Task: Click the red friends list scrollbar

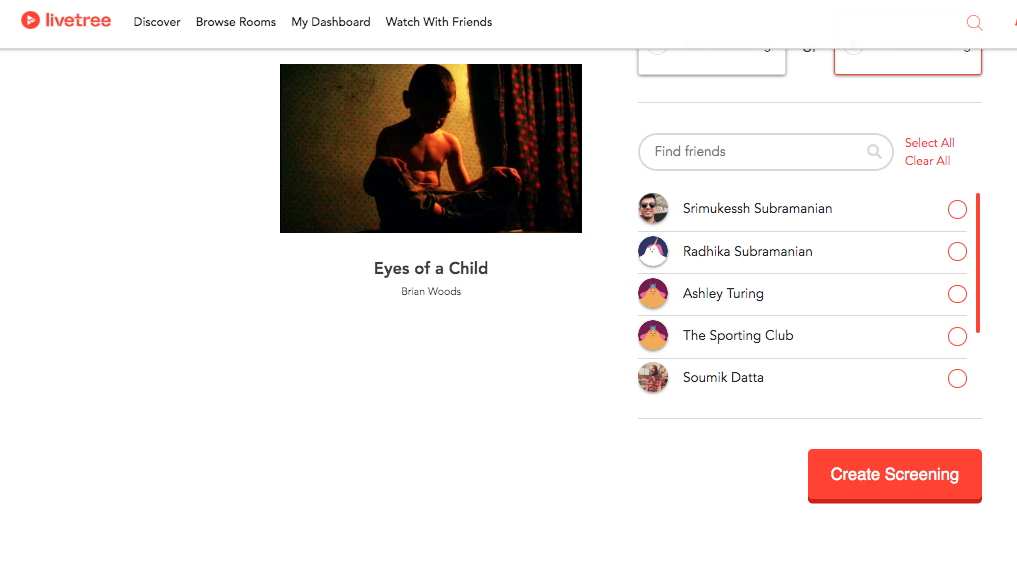Action: click(x=977, y=263)
